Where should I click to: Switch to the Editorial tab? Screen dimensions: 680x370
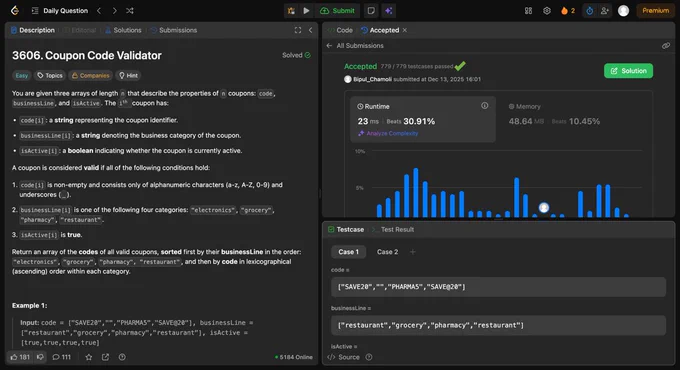(80, 30)
